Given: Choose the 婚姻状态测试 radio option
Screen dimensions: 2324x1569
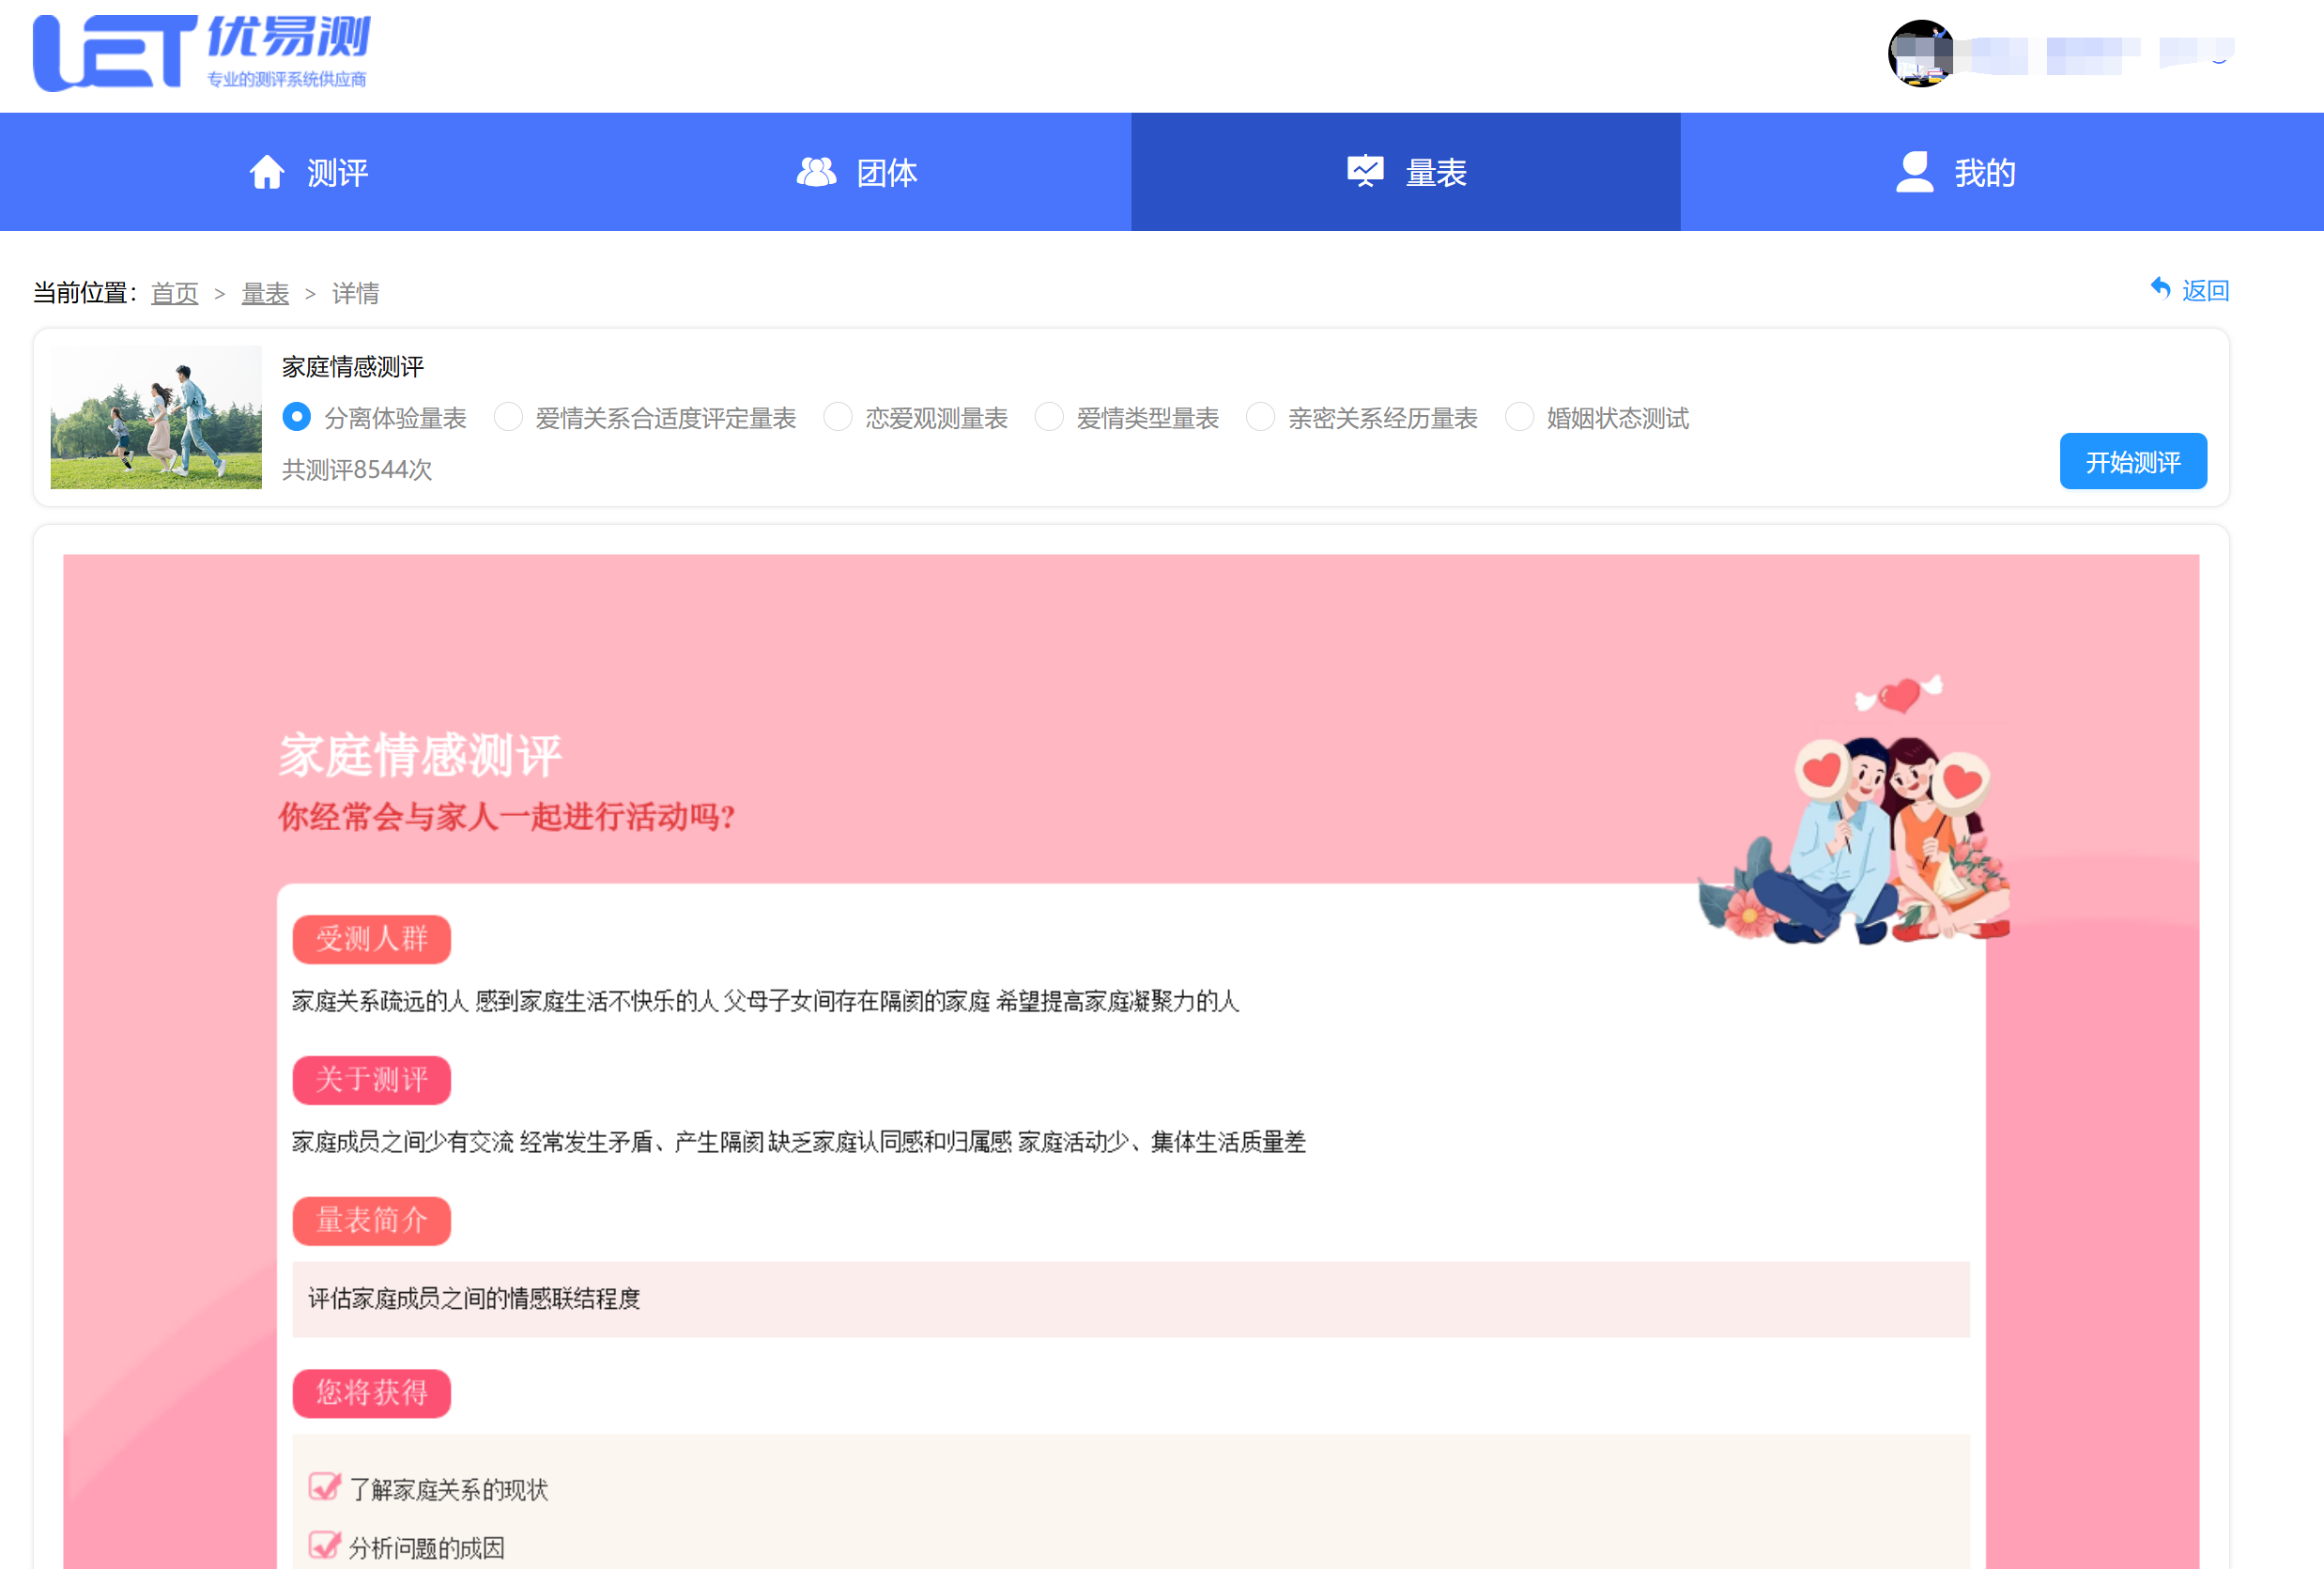Looking at the screenshot, I should tap(1519, 417).
